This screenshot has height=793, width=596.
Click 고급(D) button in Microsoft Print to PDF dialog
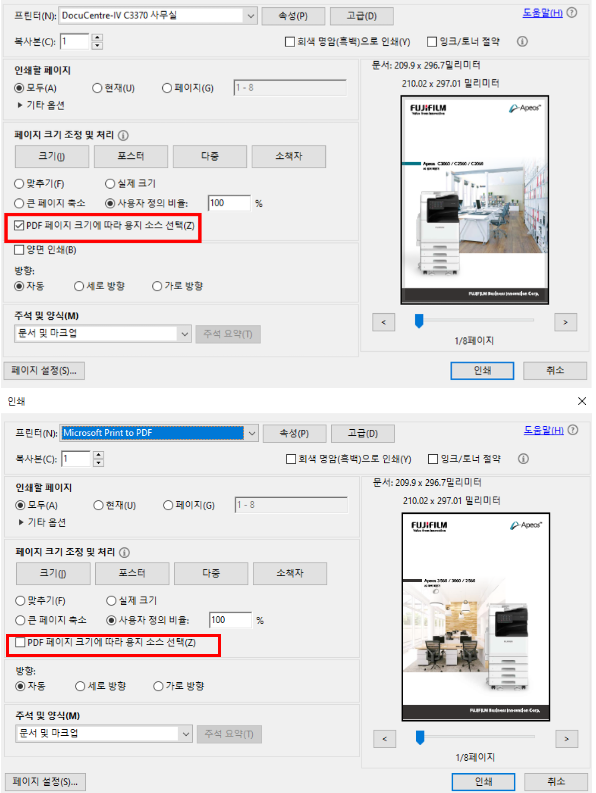(x=362, y=433)
